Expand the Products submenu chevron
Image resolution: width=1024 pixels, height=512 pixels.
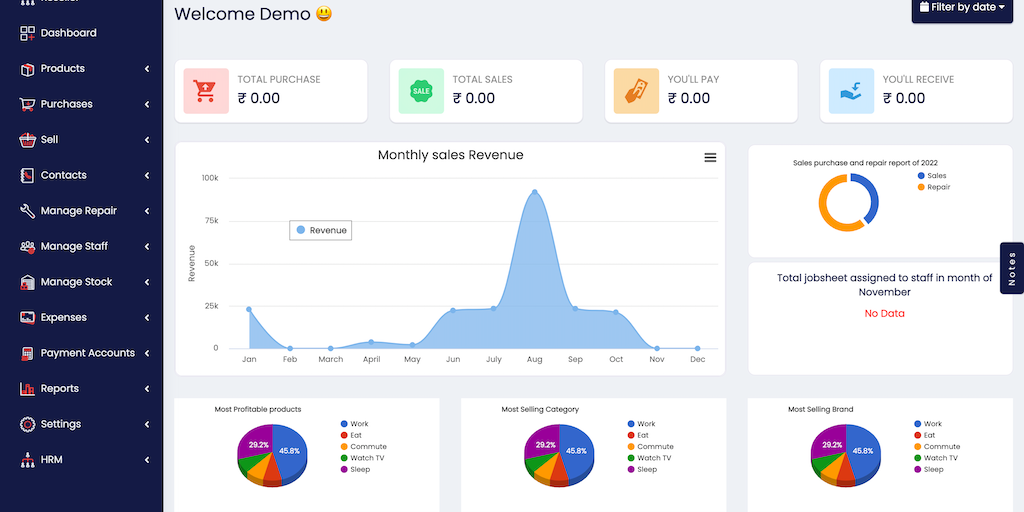point(147,69)
